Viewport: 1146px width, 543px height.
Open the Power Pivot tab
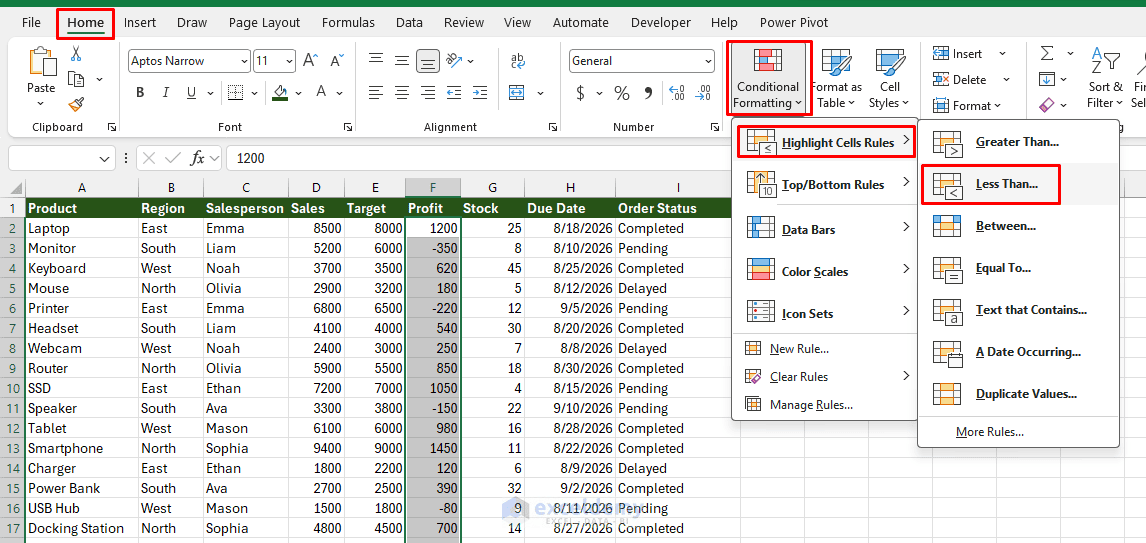click(x=794, y=23)
